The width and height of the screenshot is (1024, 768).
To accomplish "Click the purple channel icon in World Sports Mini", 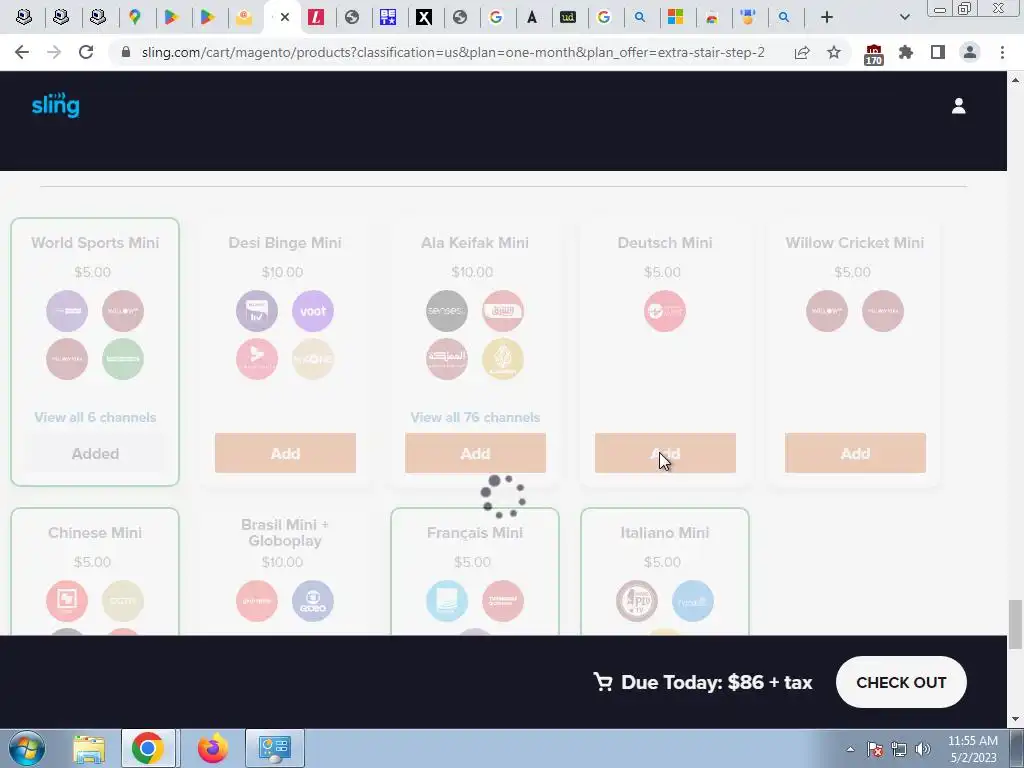I will 67,311.
